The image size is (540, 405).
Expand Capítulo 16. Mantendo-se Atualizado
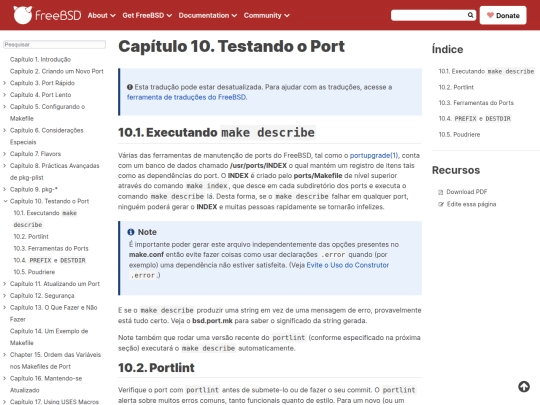coord(4,378)
